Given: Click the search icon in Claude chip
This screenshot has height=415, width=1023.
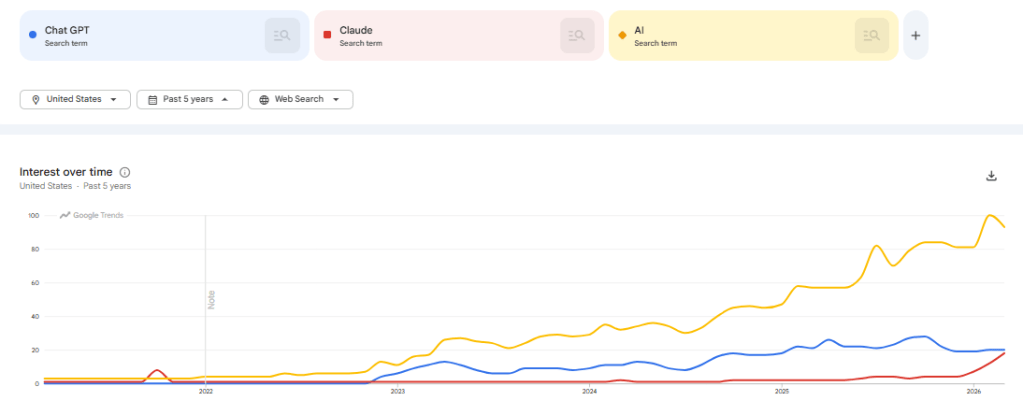Looking at the screenshot, I should (x=576, y=36).
